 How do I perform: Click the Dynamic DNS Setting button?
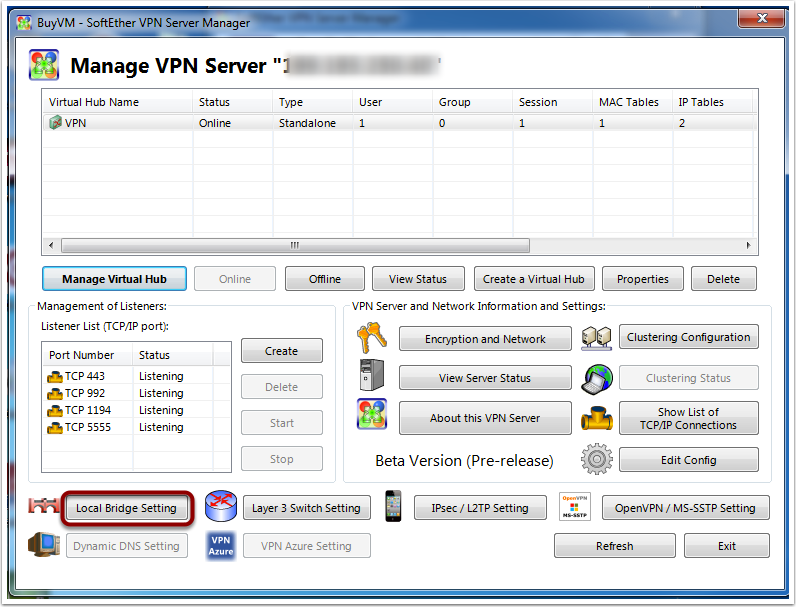coord(126,546)
